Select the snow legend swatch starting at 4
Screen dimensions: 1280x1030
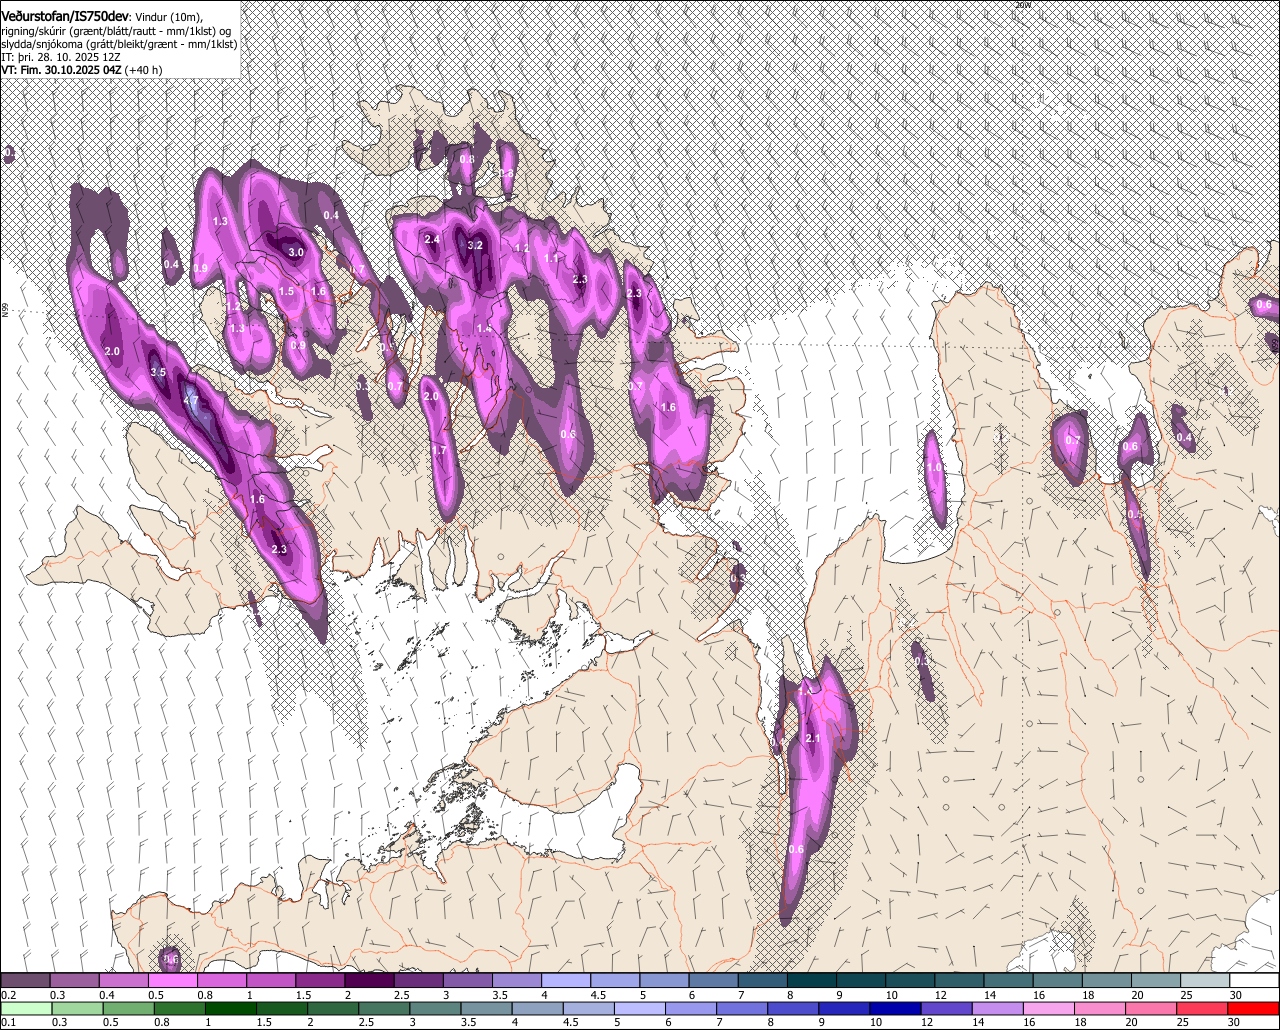click(566, 981)
